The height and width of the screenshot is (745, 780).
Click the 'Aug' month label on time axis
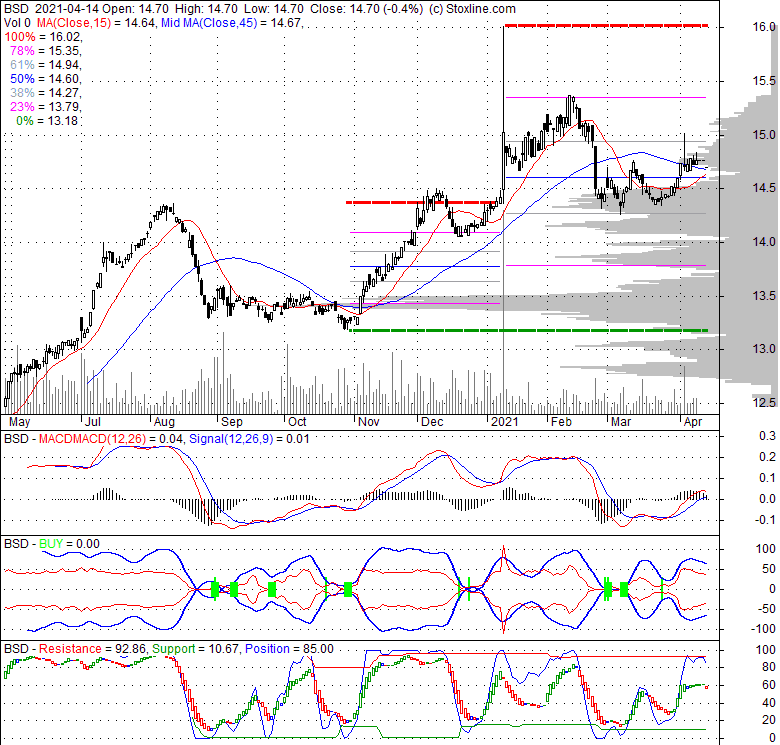[x=164, y=422]
